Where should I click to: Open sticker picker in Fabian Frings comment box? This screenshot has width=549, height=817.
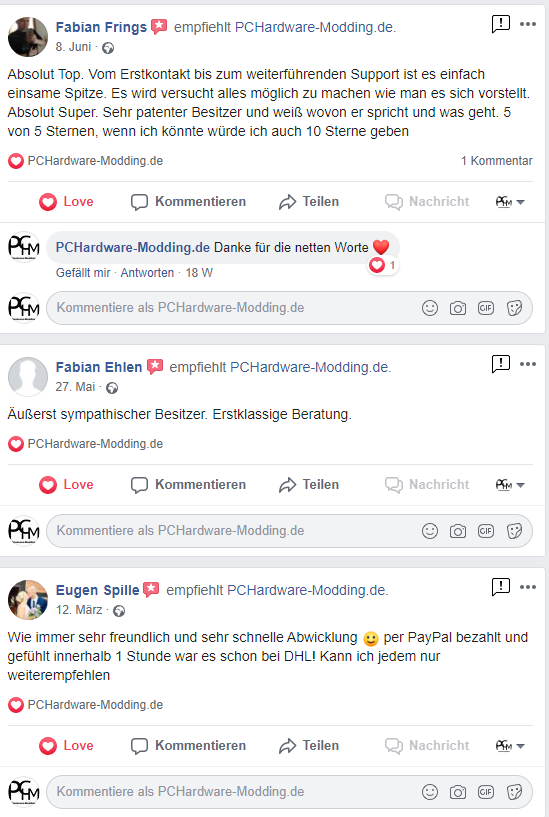pos(514,308)
